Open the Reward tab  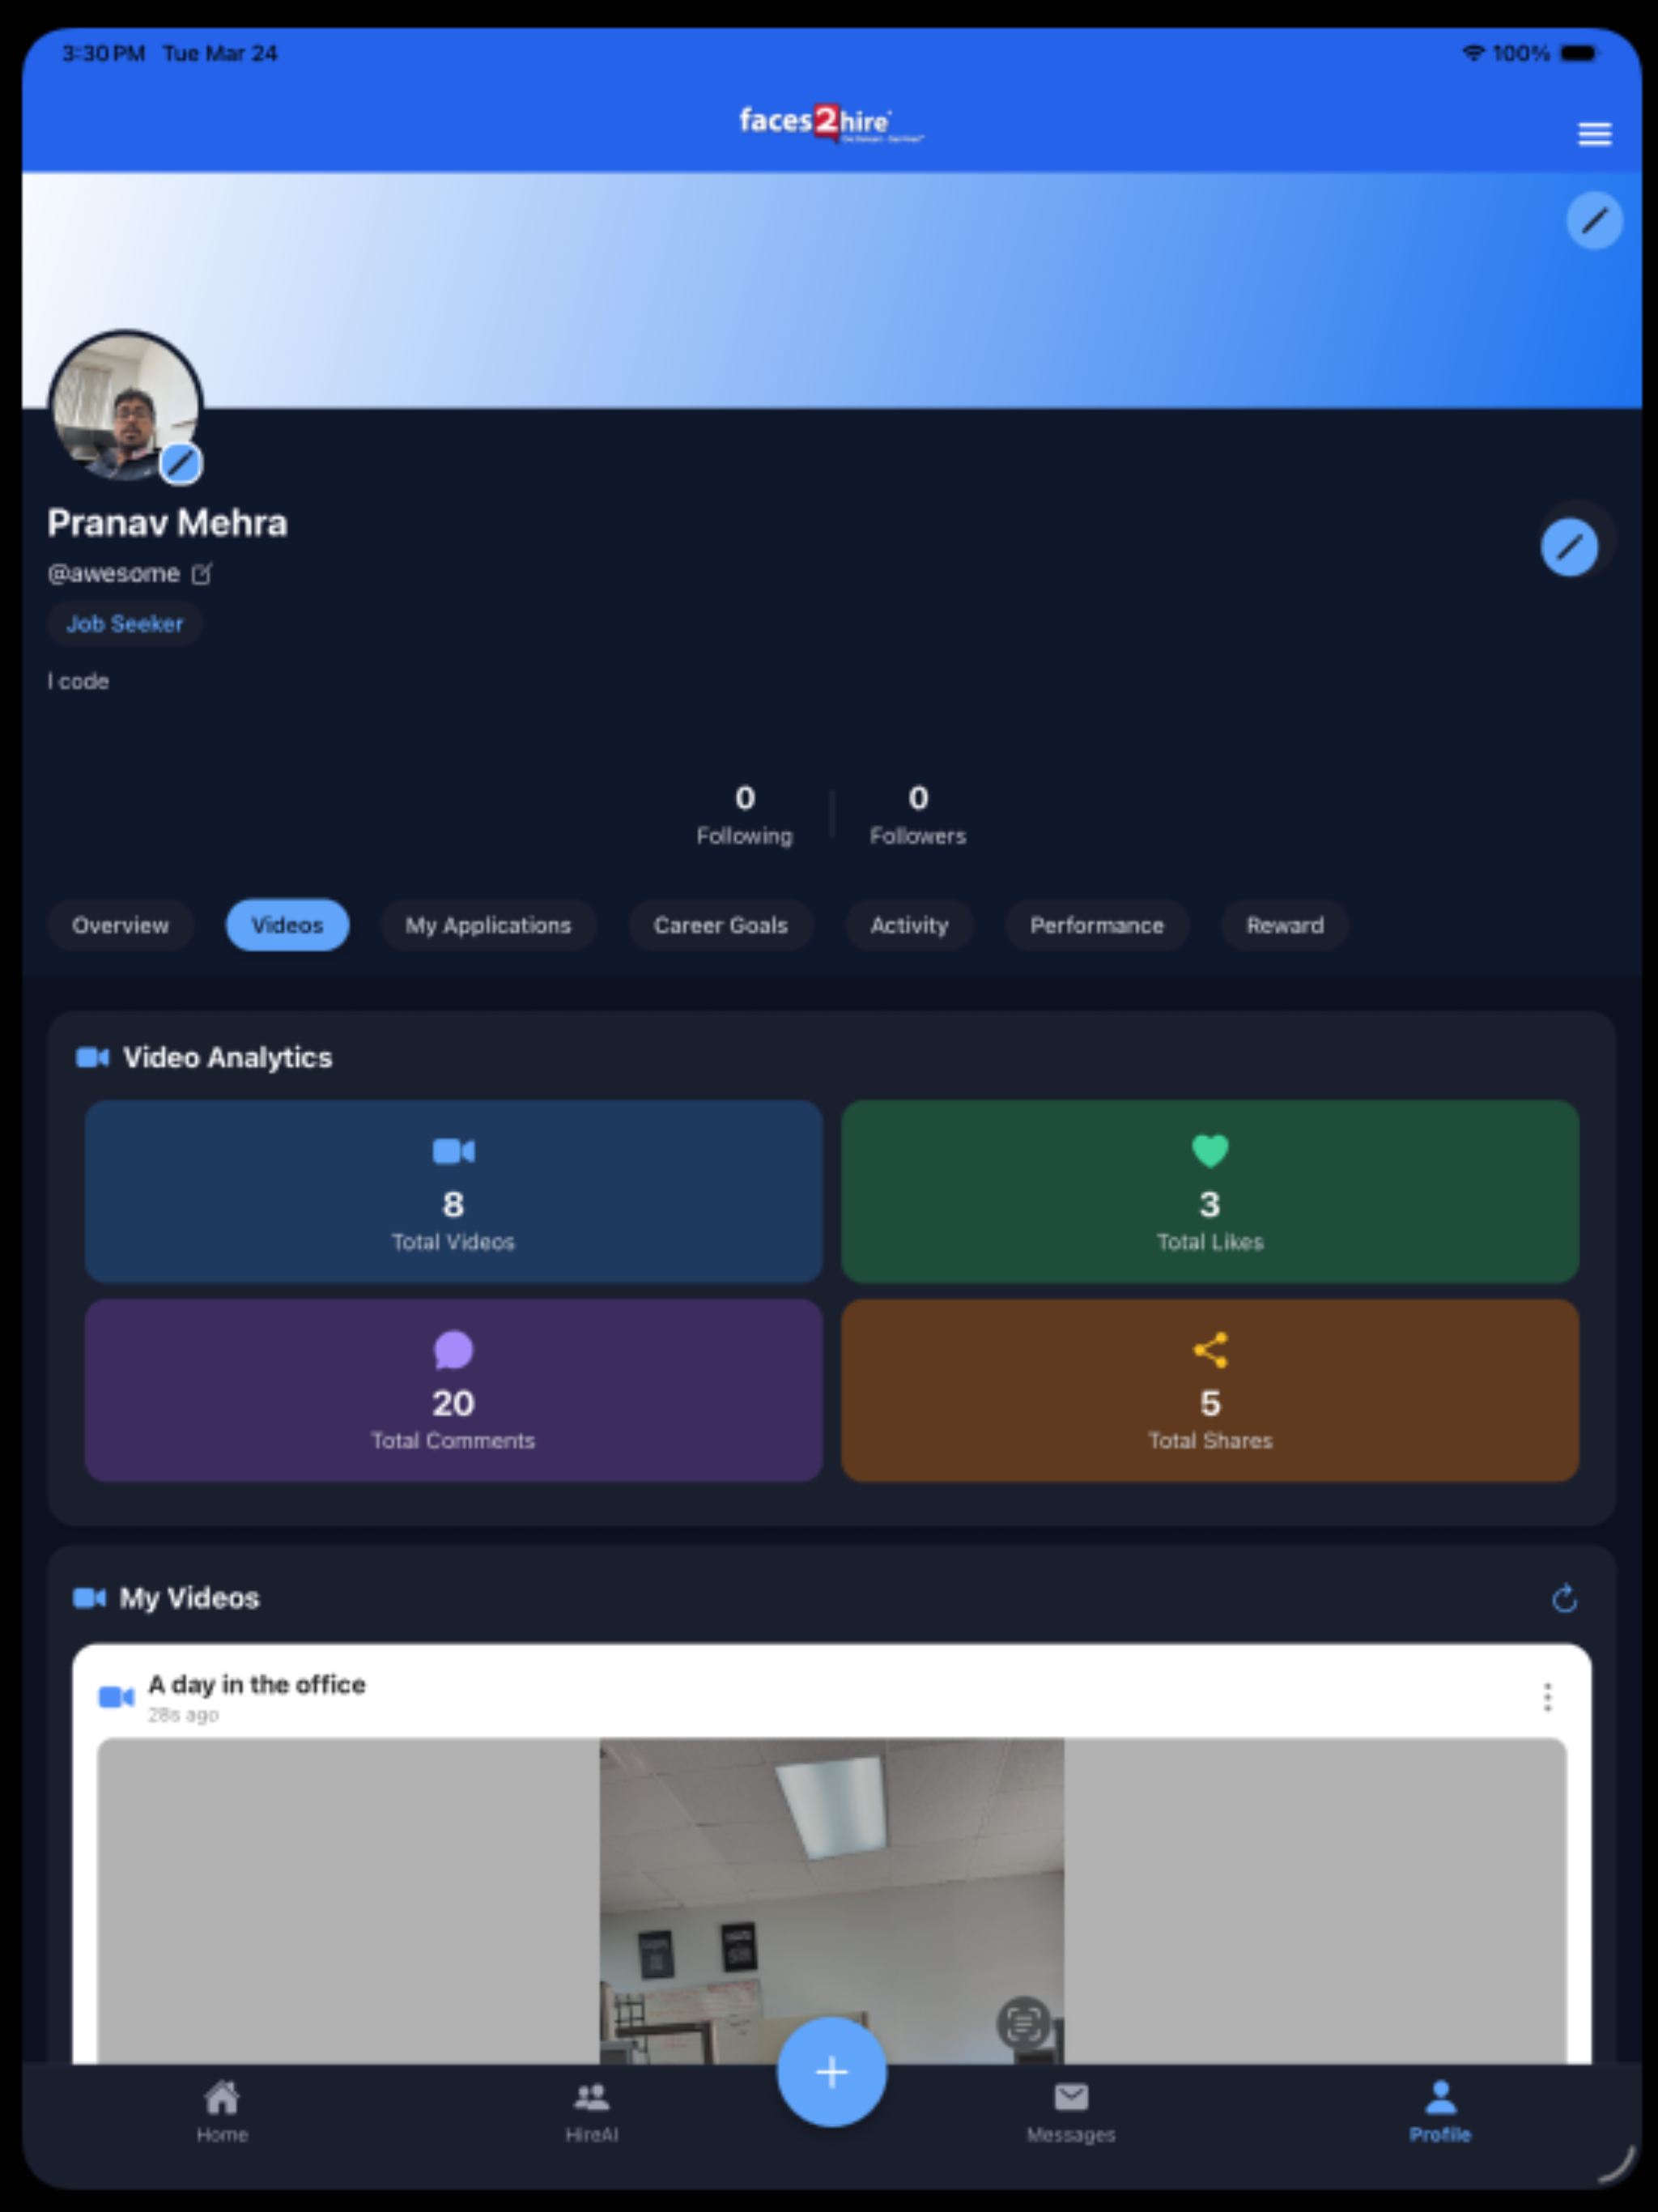1284,925
